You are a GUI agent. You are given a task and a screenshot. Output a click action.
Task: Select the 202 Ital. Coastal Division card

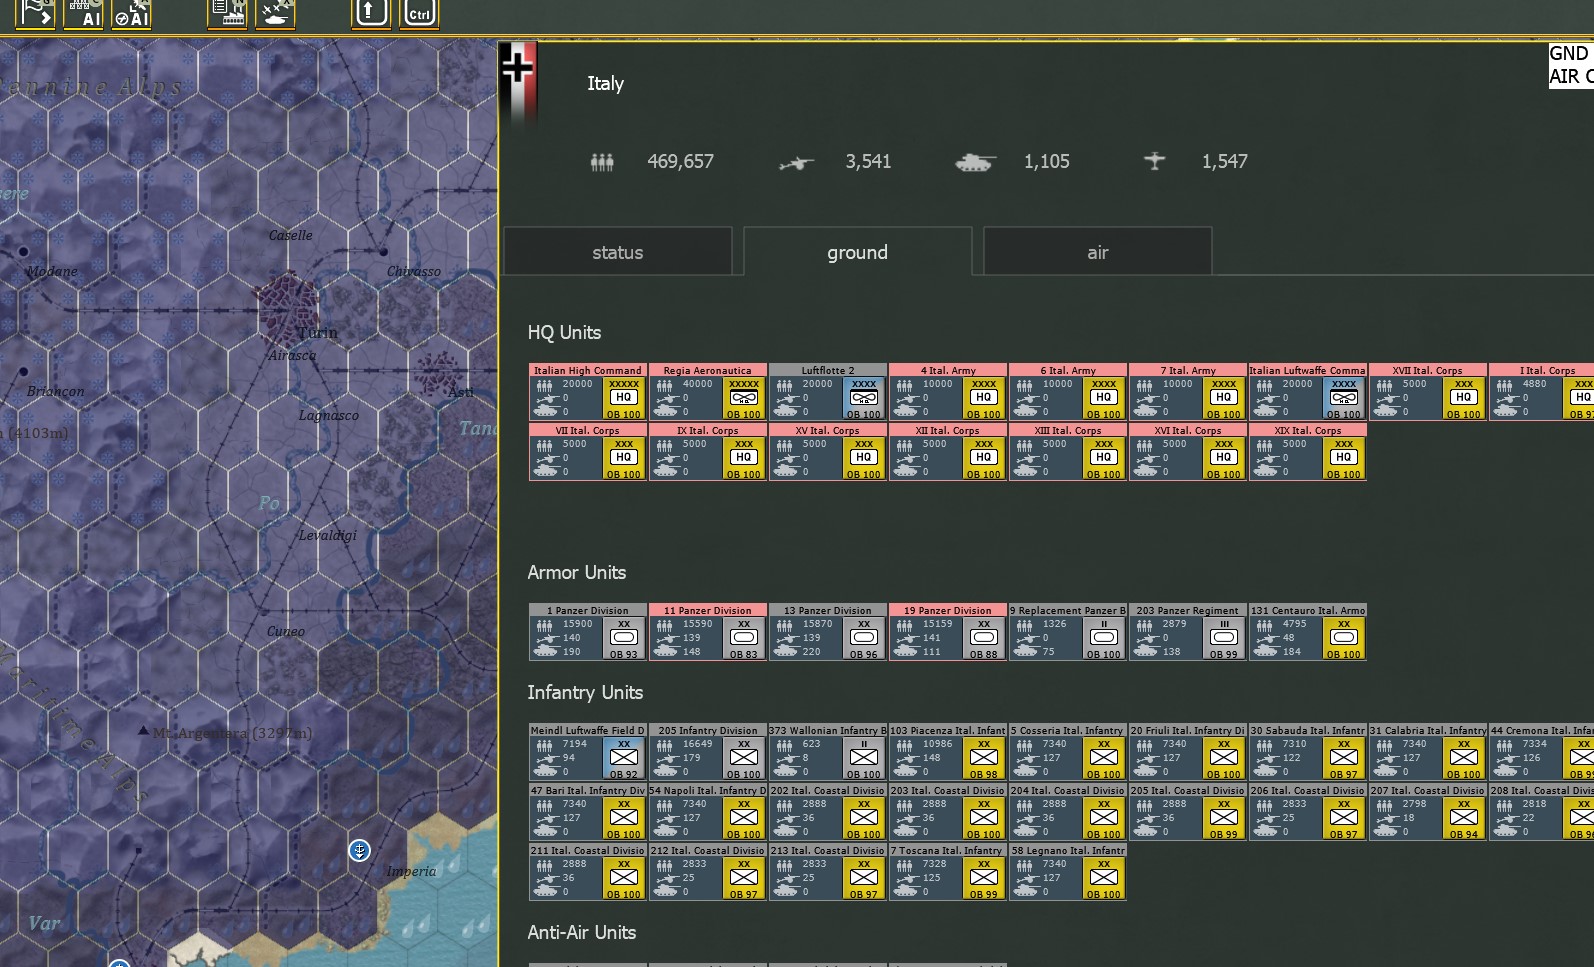click(828, 812)
